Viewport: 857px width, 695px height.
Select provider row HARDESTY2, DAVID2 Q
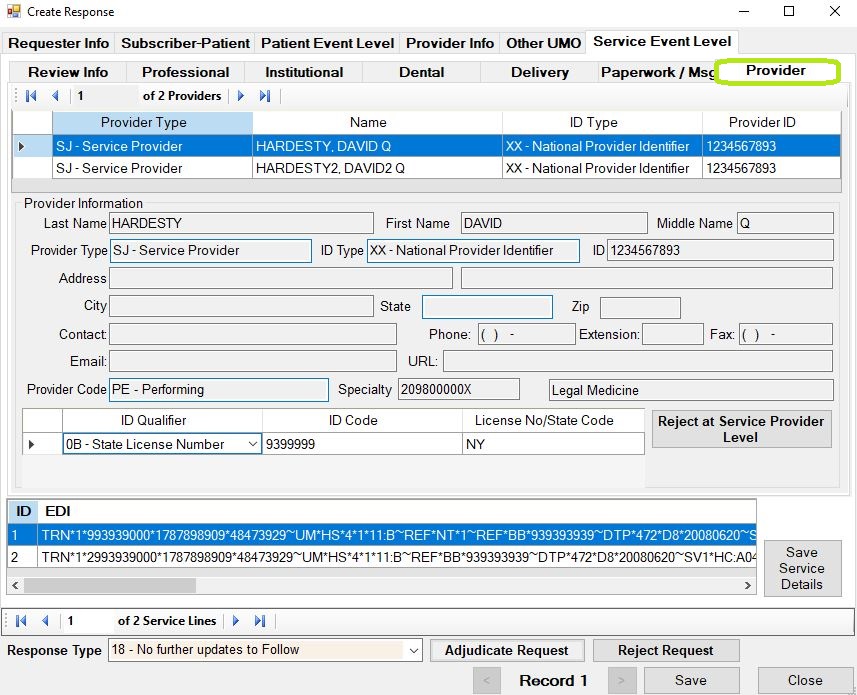pos(426,168)
